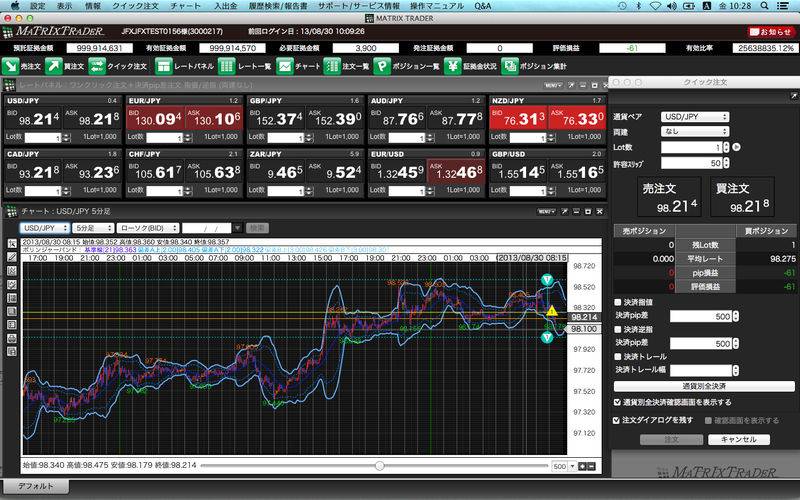
Task: Click the USD/JPY Lot数 field in rate panel
Action: pyautogui.click(x=43, y=138)
